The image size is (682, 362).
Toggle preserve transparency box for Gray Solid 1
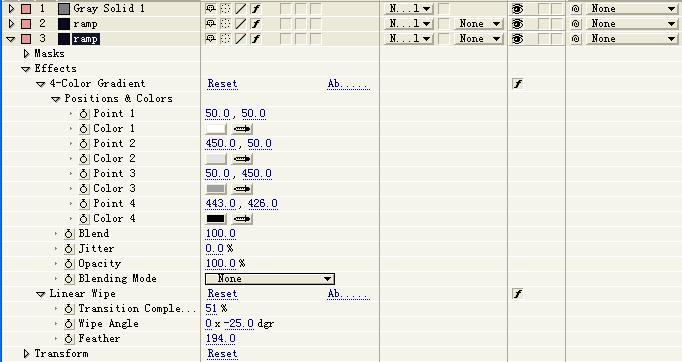pos(444,9)
